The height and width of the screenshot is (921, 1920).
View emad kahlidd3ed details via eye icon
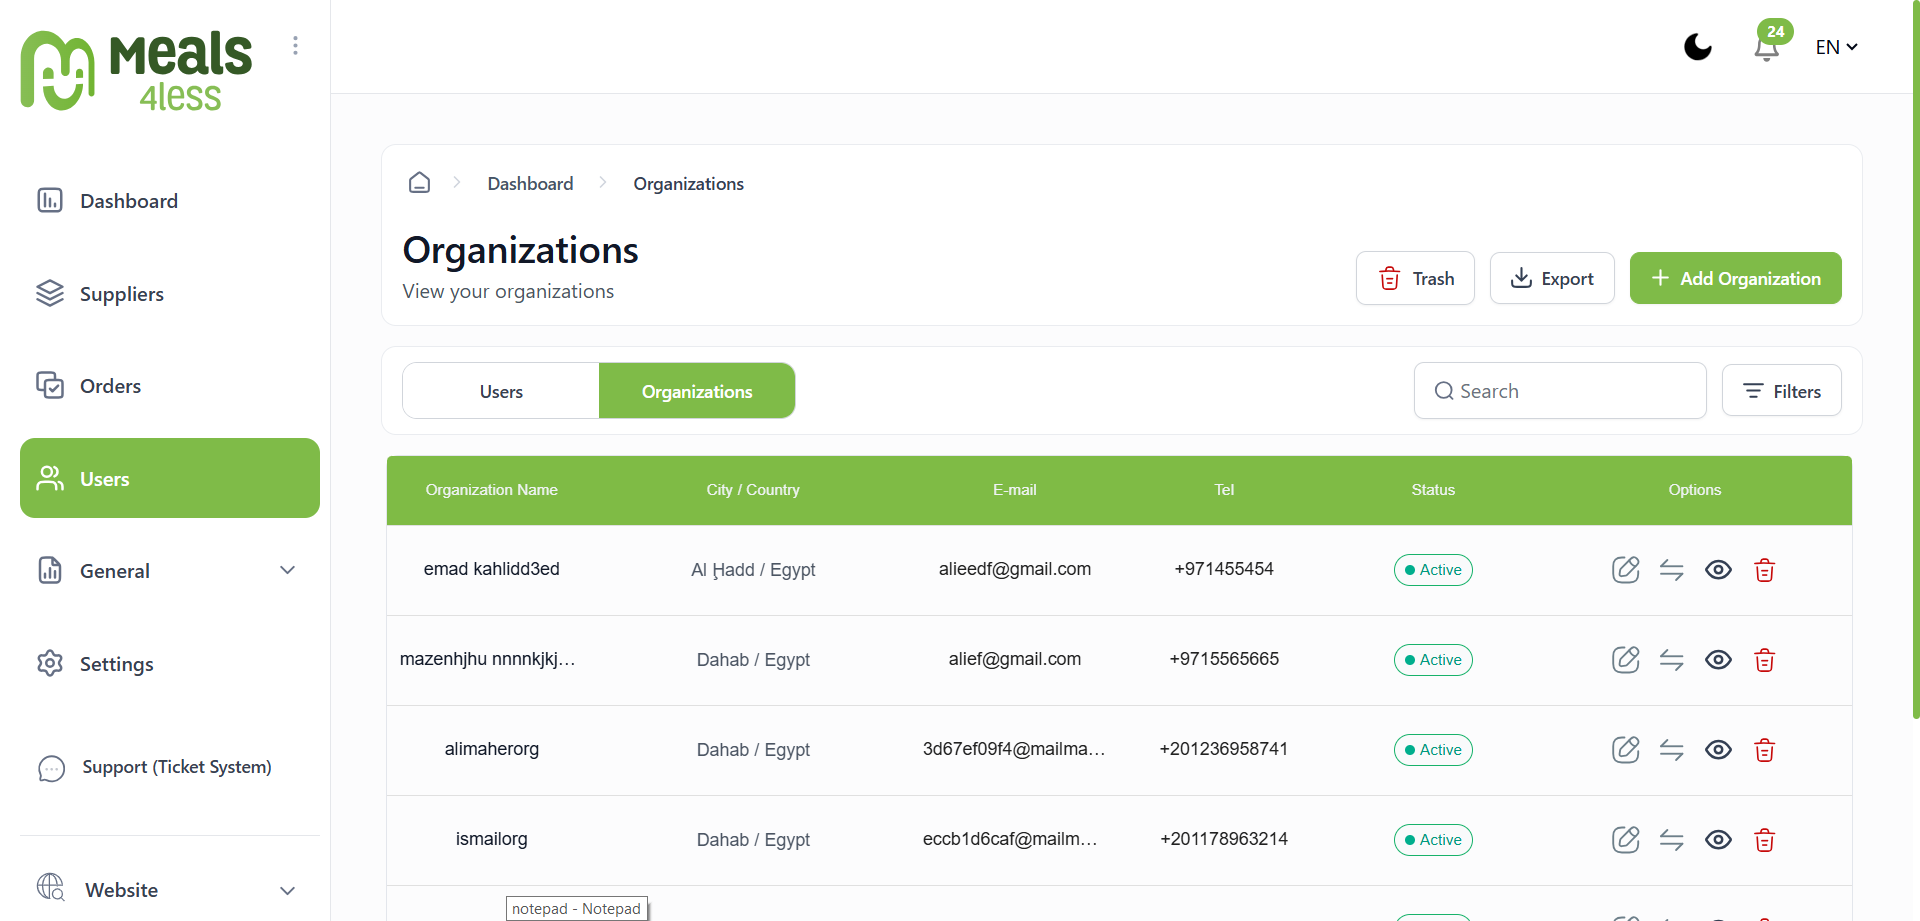[1718, 570]
